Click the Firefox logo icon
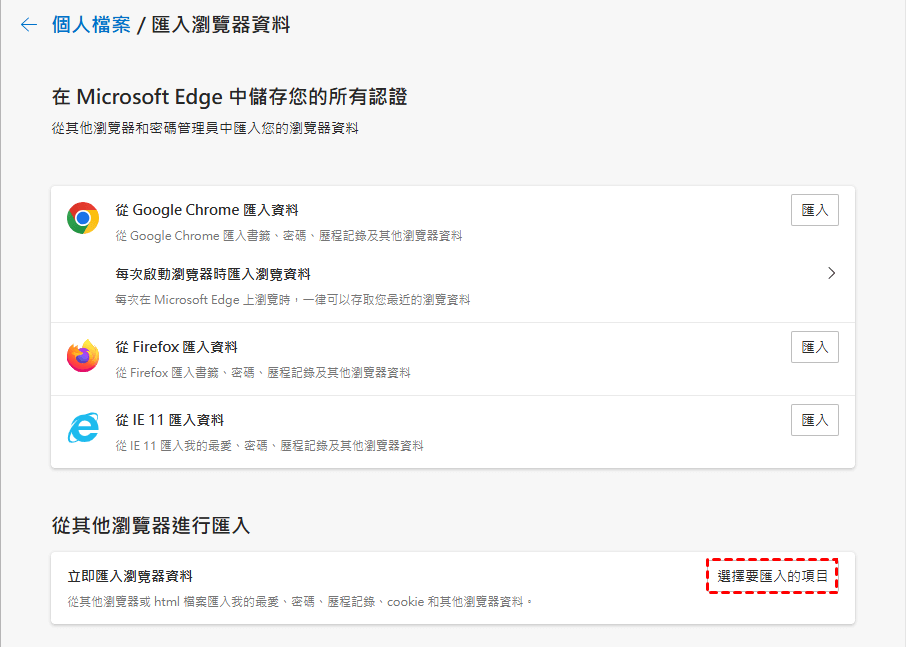 83,355
